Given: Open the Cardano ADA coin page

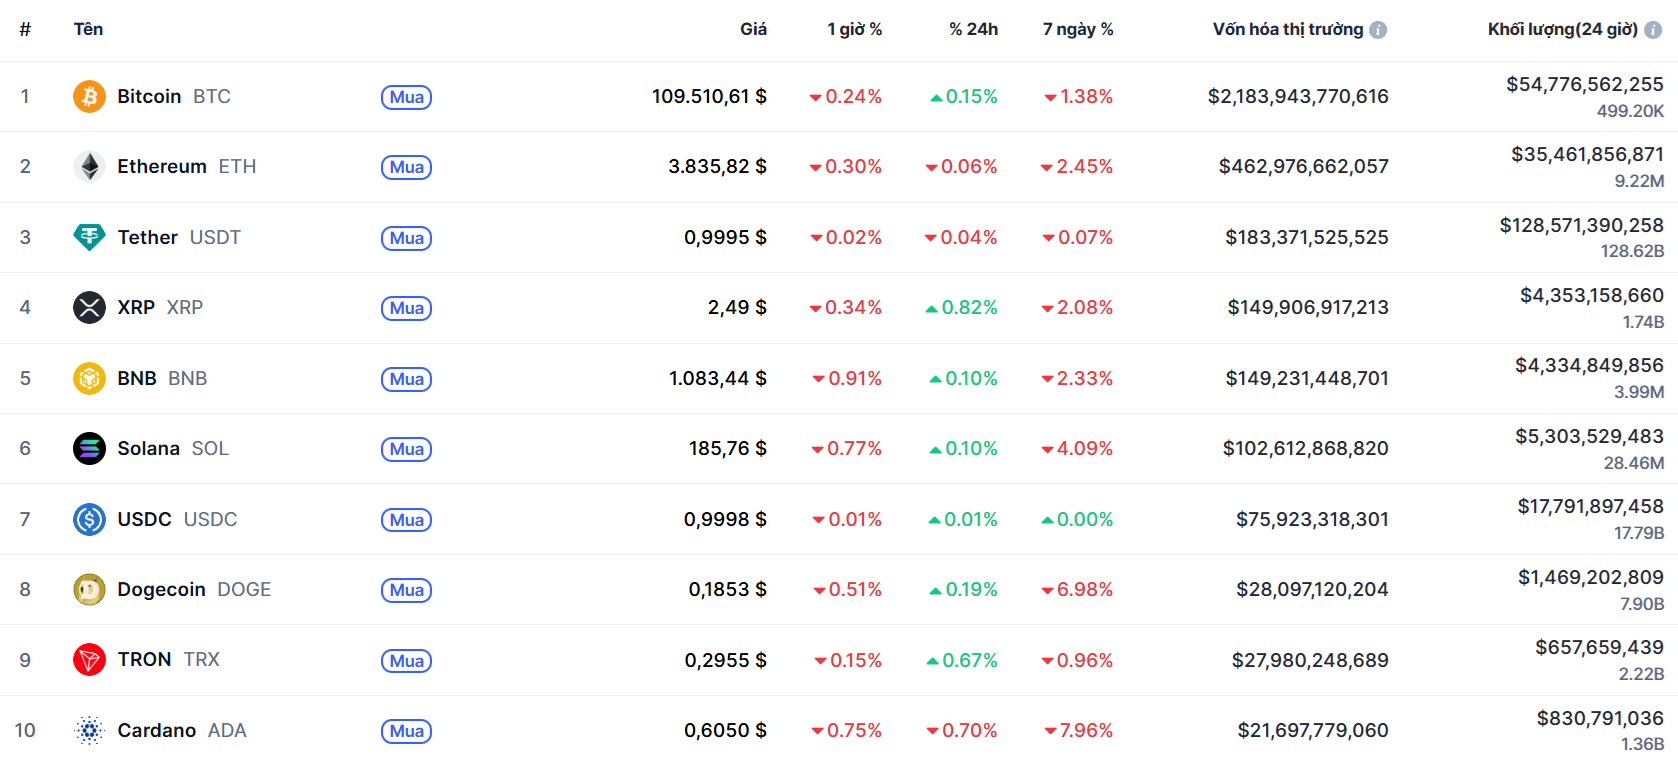Looking at the screenshot, I should (157, 731).
